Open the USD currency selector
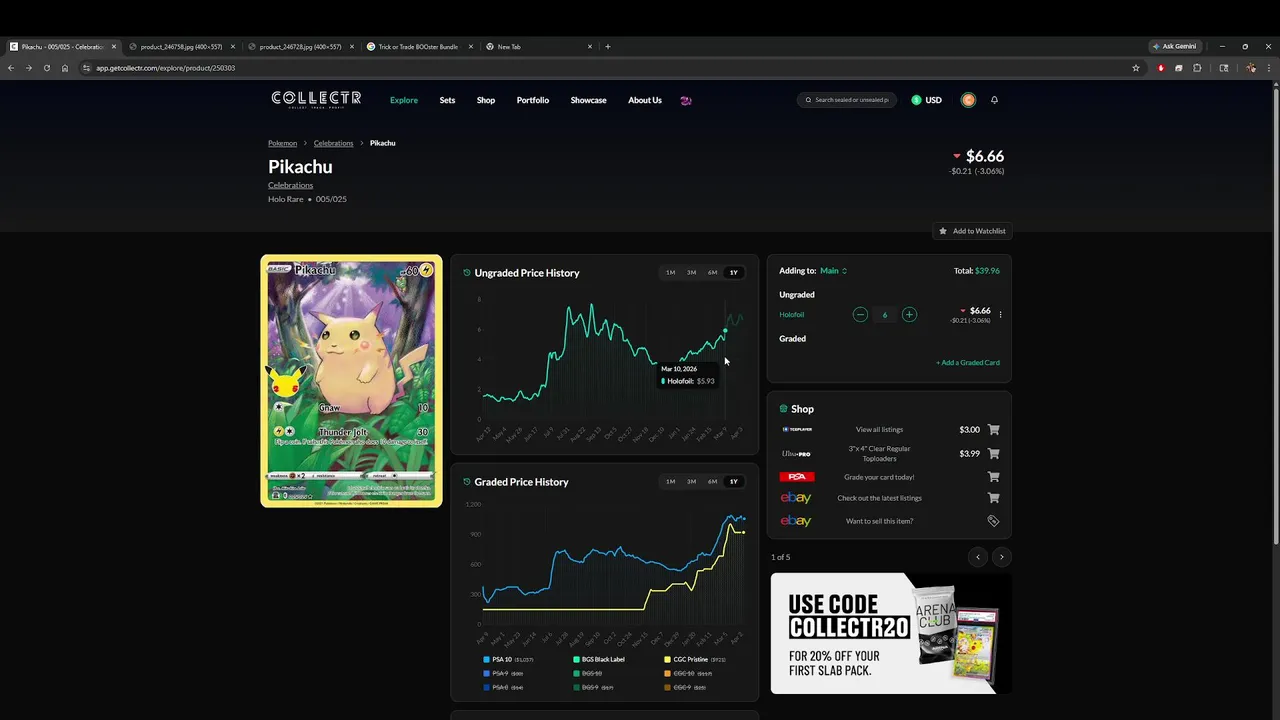This screenshot has width=1280, height=720. coord(926,100)
